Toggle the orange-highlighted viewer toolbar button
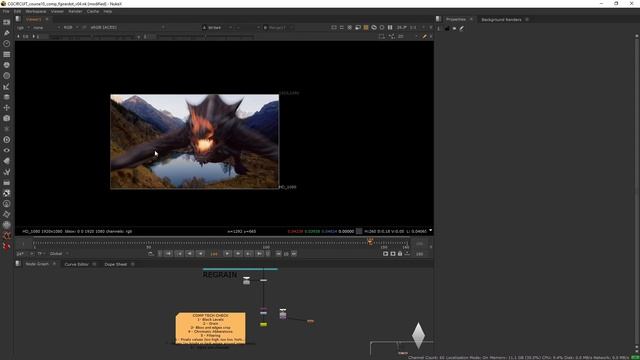The width and height of the screenshot is (640, 360). 366,27
